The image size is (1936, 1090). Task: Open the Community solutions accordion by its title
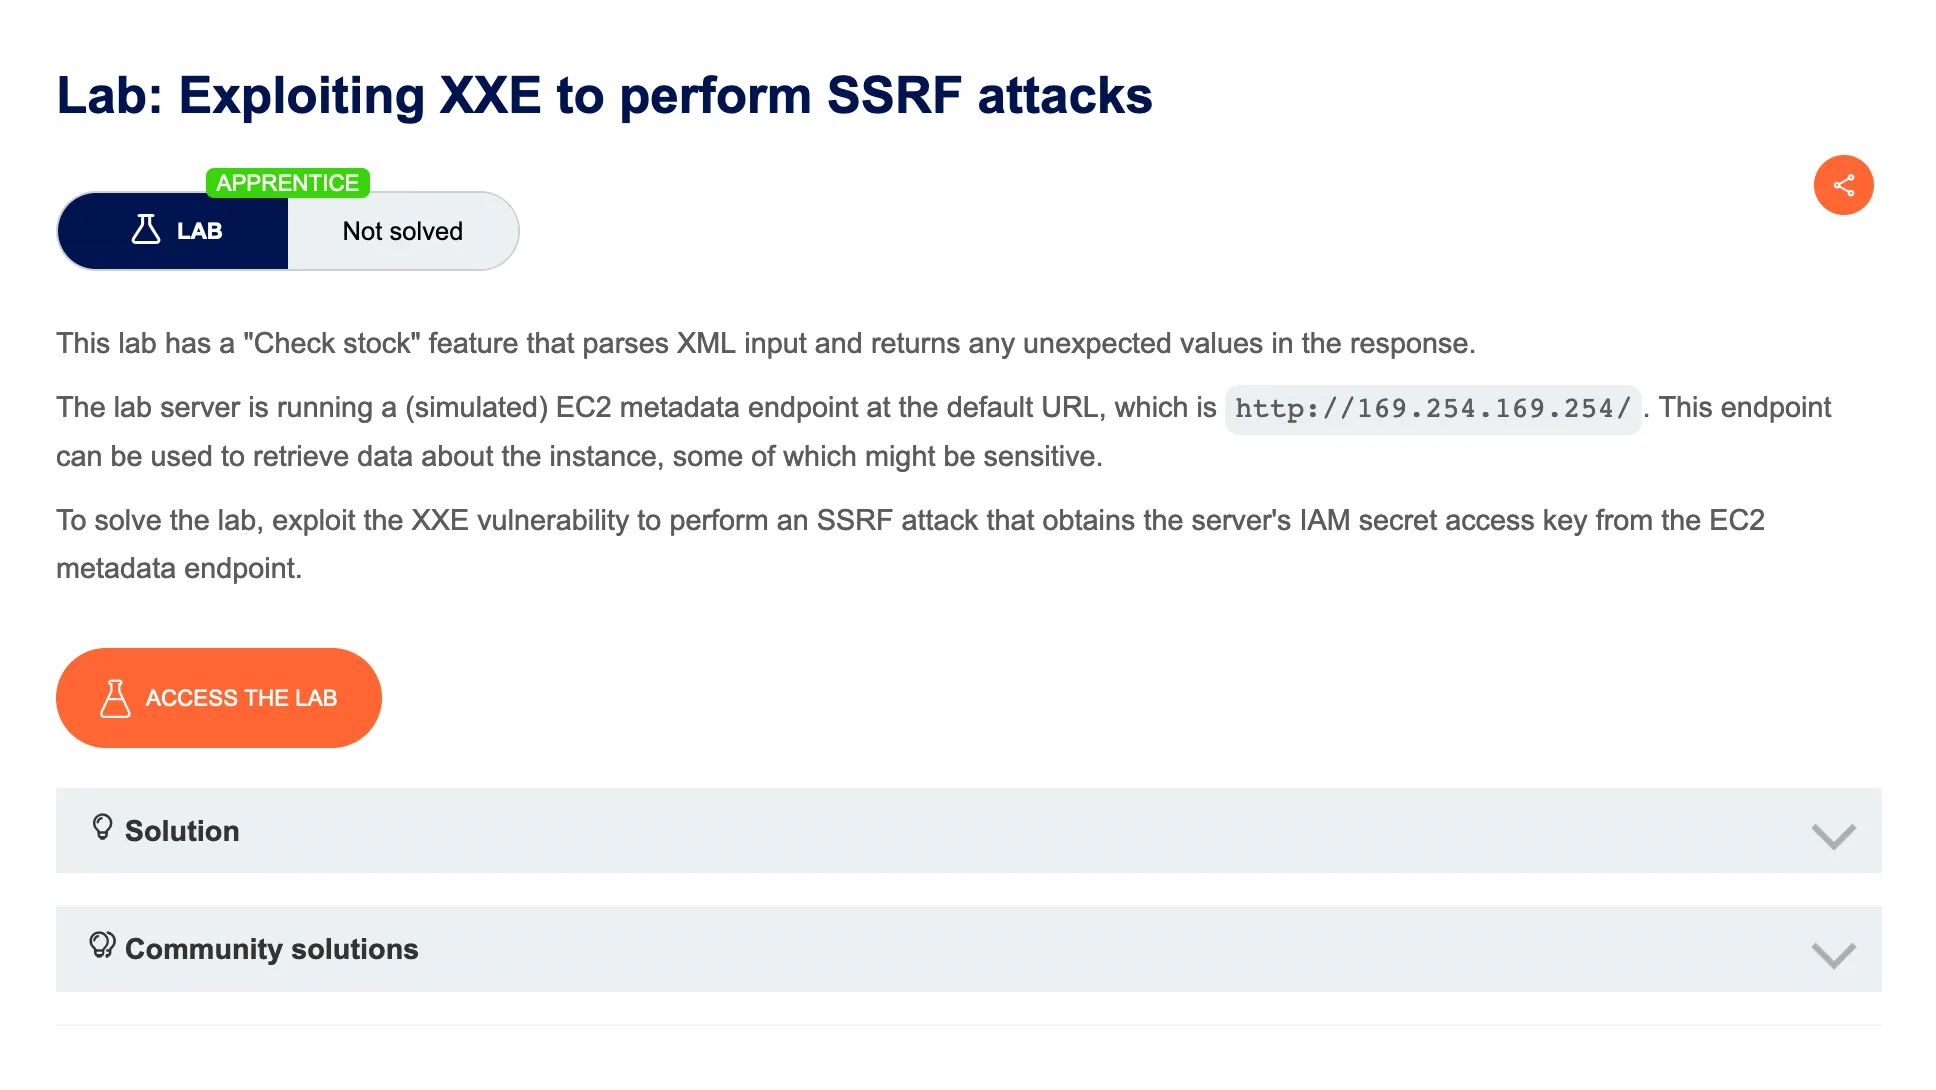pos(271,949)
